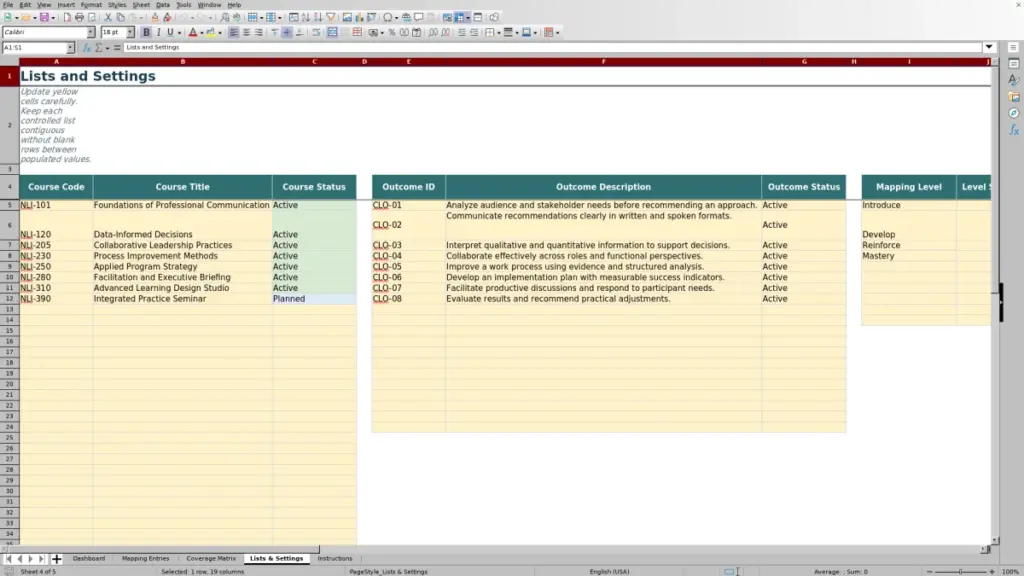Image resolution: width=1024 pixels, height=576 pixels.
Task: Toggle the align bottom vertical alignment
Action: pos(300,33)
